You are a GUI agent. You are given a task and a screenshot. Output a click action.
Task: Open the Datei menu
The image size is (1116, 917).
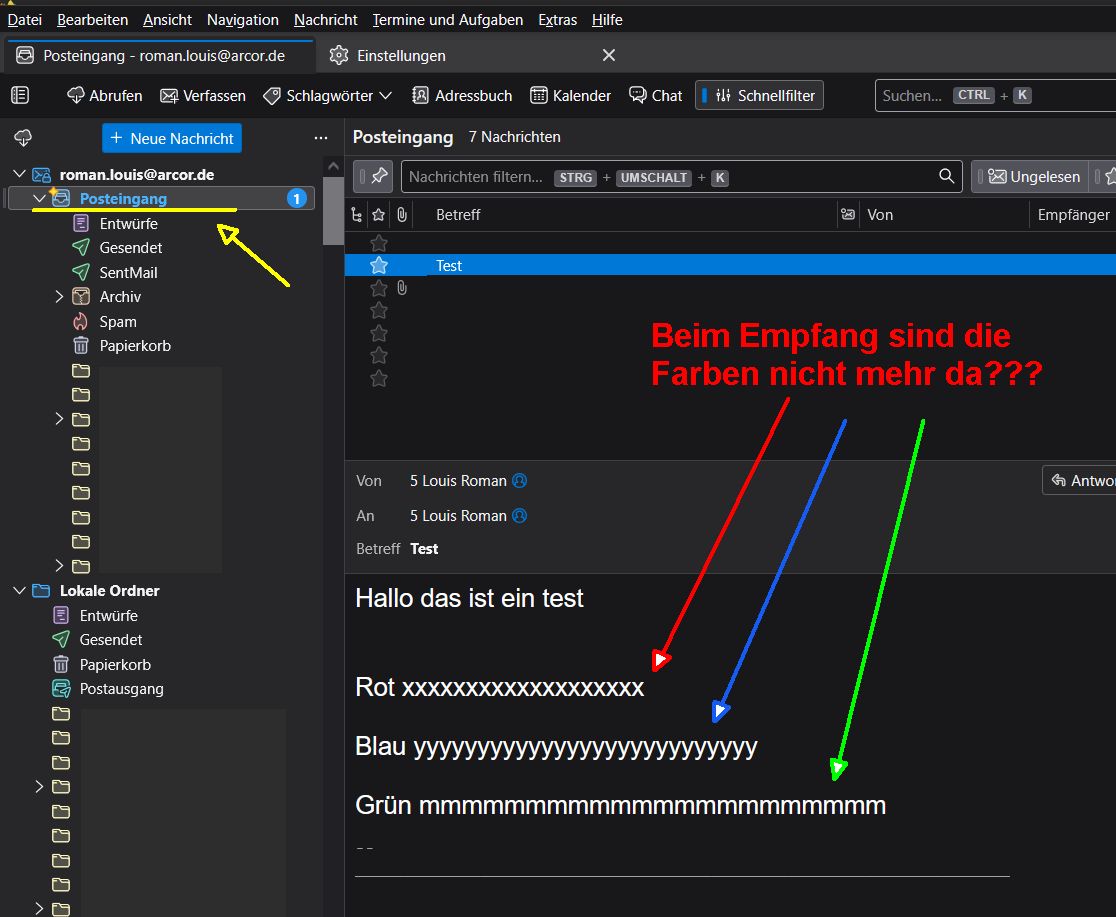(x=25, y=20)
